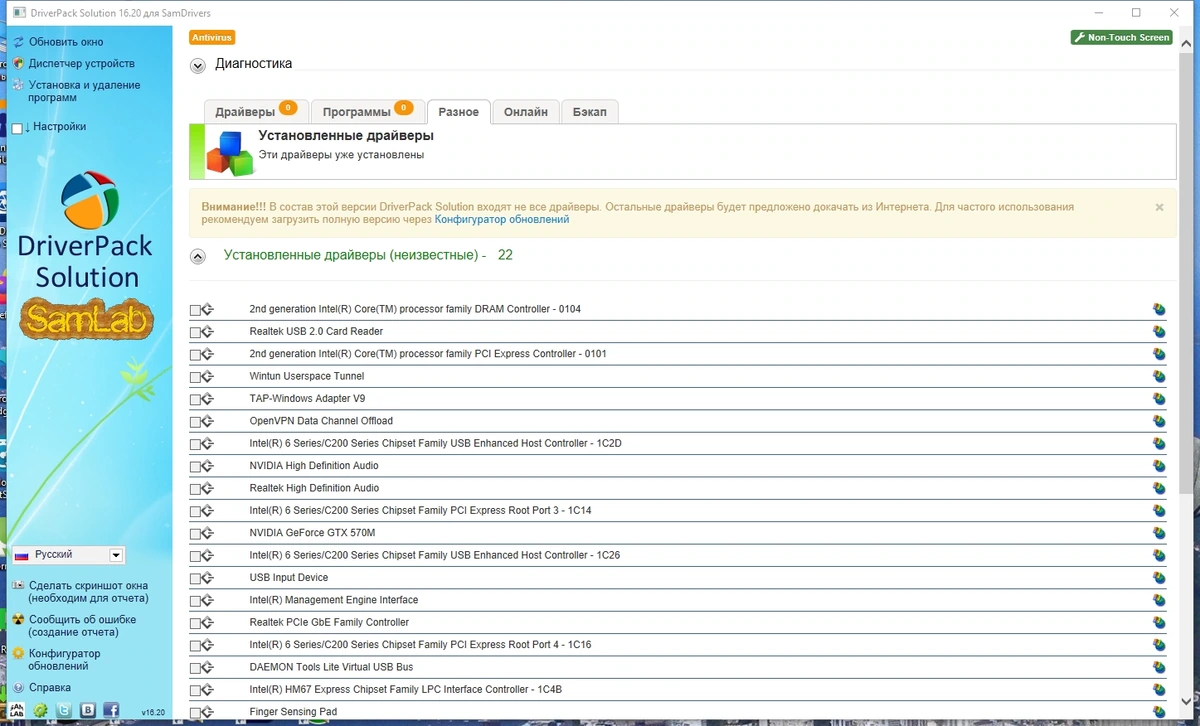This screenshot has height=726, width=1200.
Task: Select the Разное tab
Action: pyautogui.click(x=459, y=112)
